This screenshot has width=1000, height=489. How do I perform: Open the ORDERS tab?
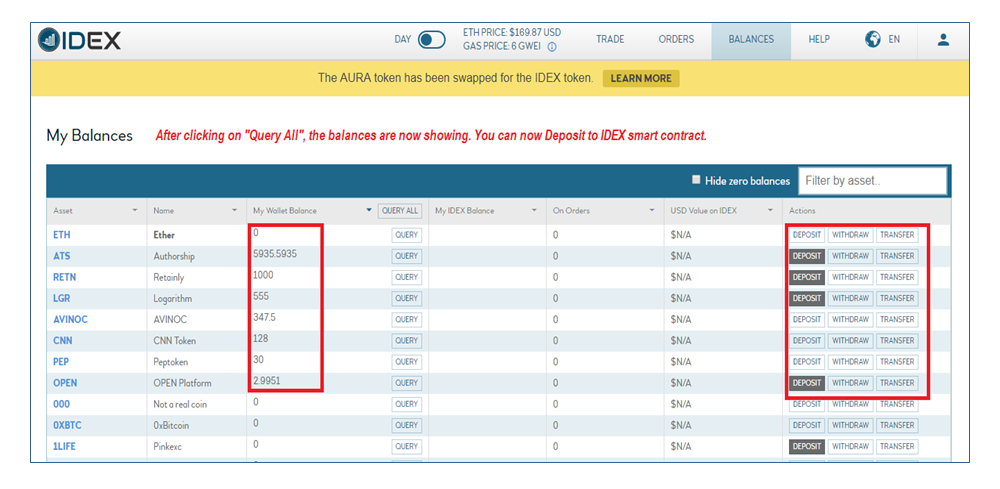pos(676,40)
